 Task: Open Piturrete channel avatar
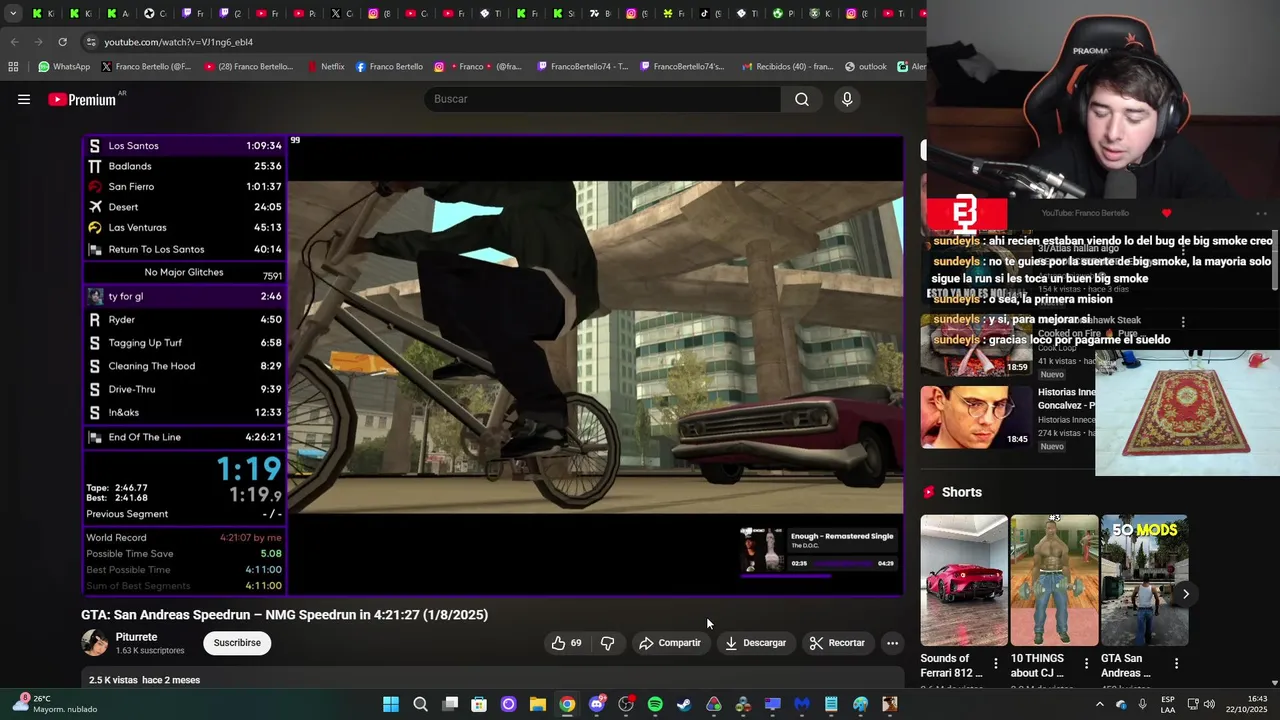pyautogui.click(x=95, y=643)
